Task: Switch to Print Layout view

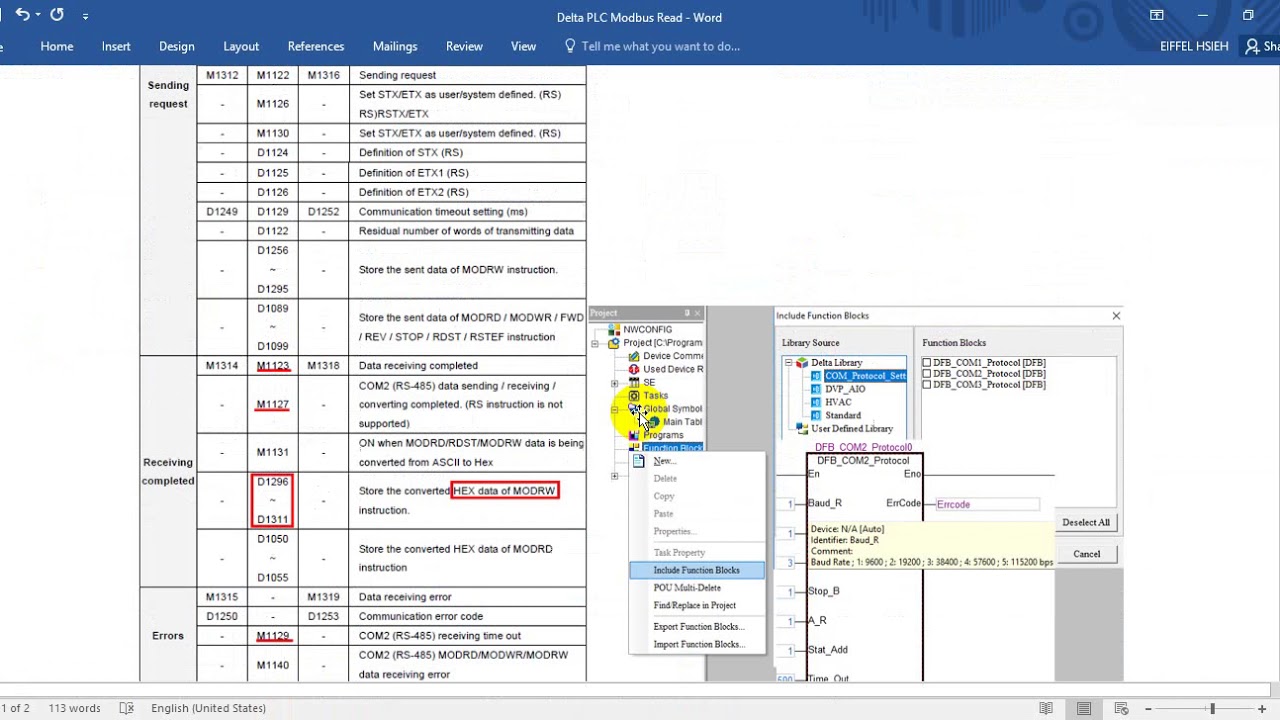Action: coord(1084,708)
